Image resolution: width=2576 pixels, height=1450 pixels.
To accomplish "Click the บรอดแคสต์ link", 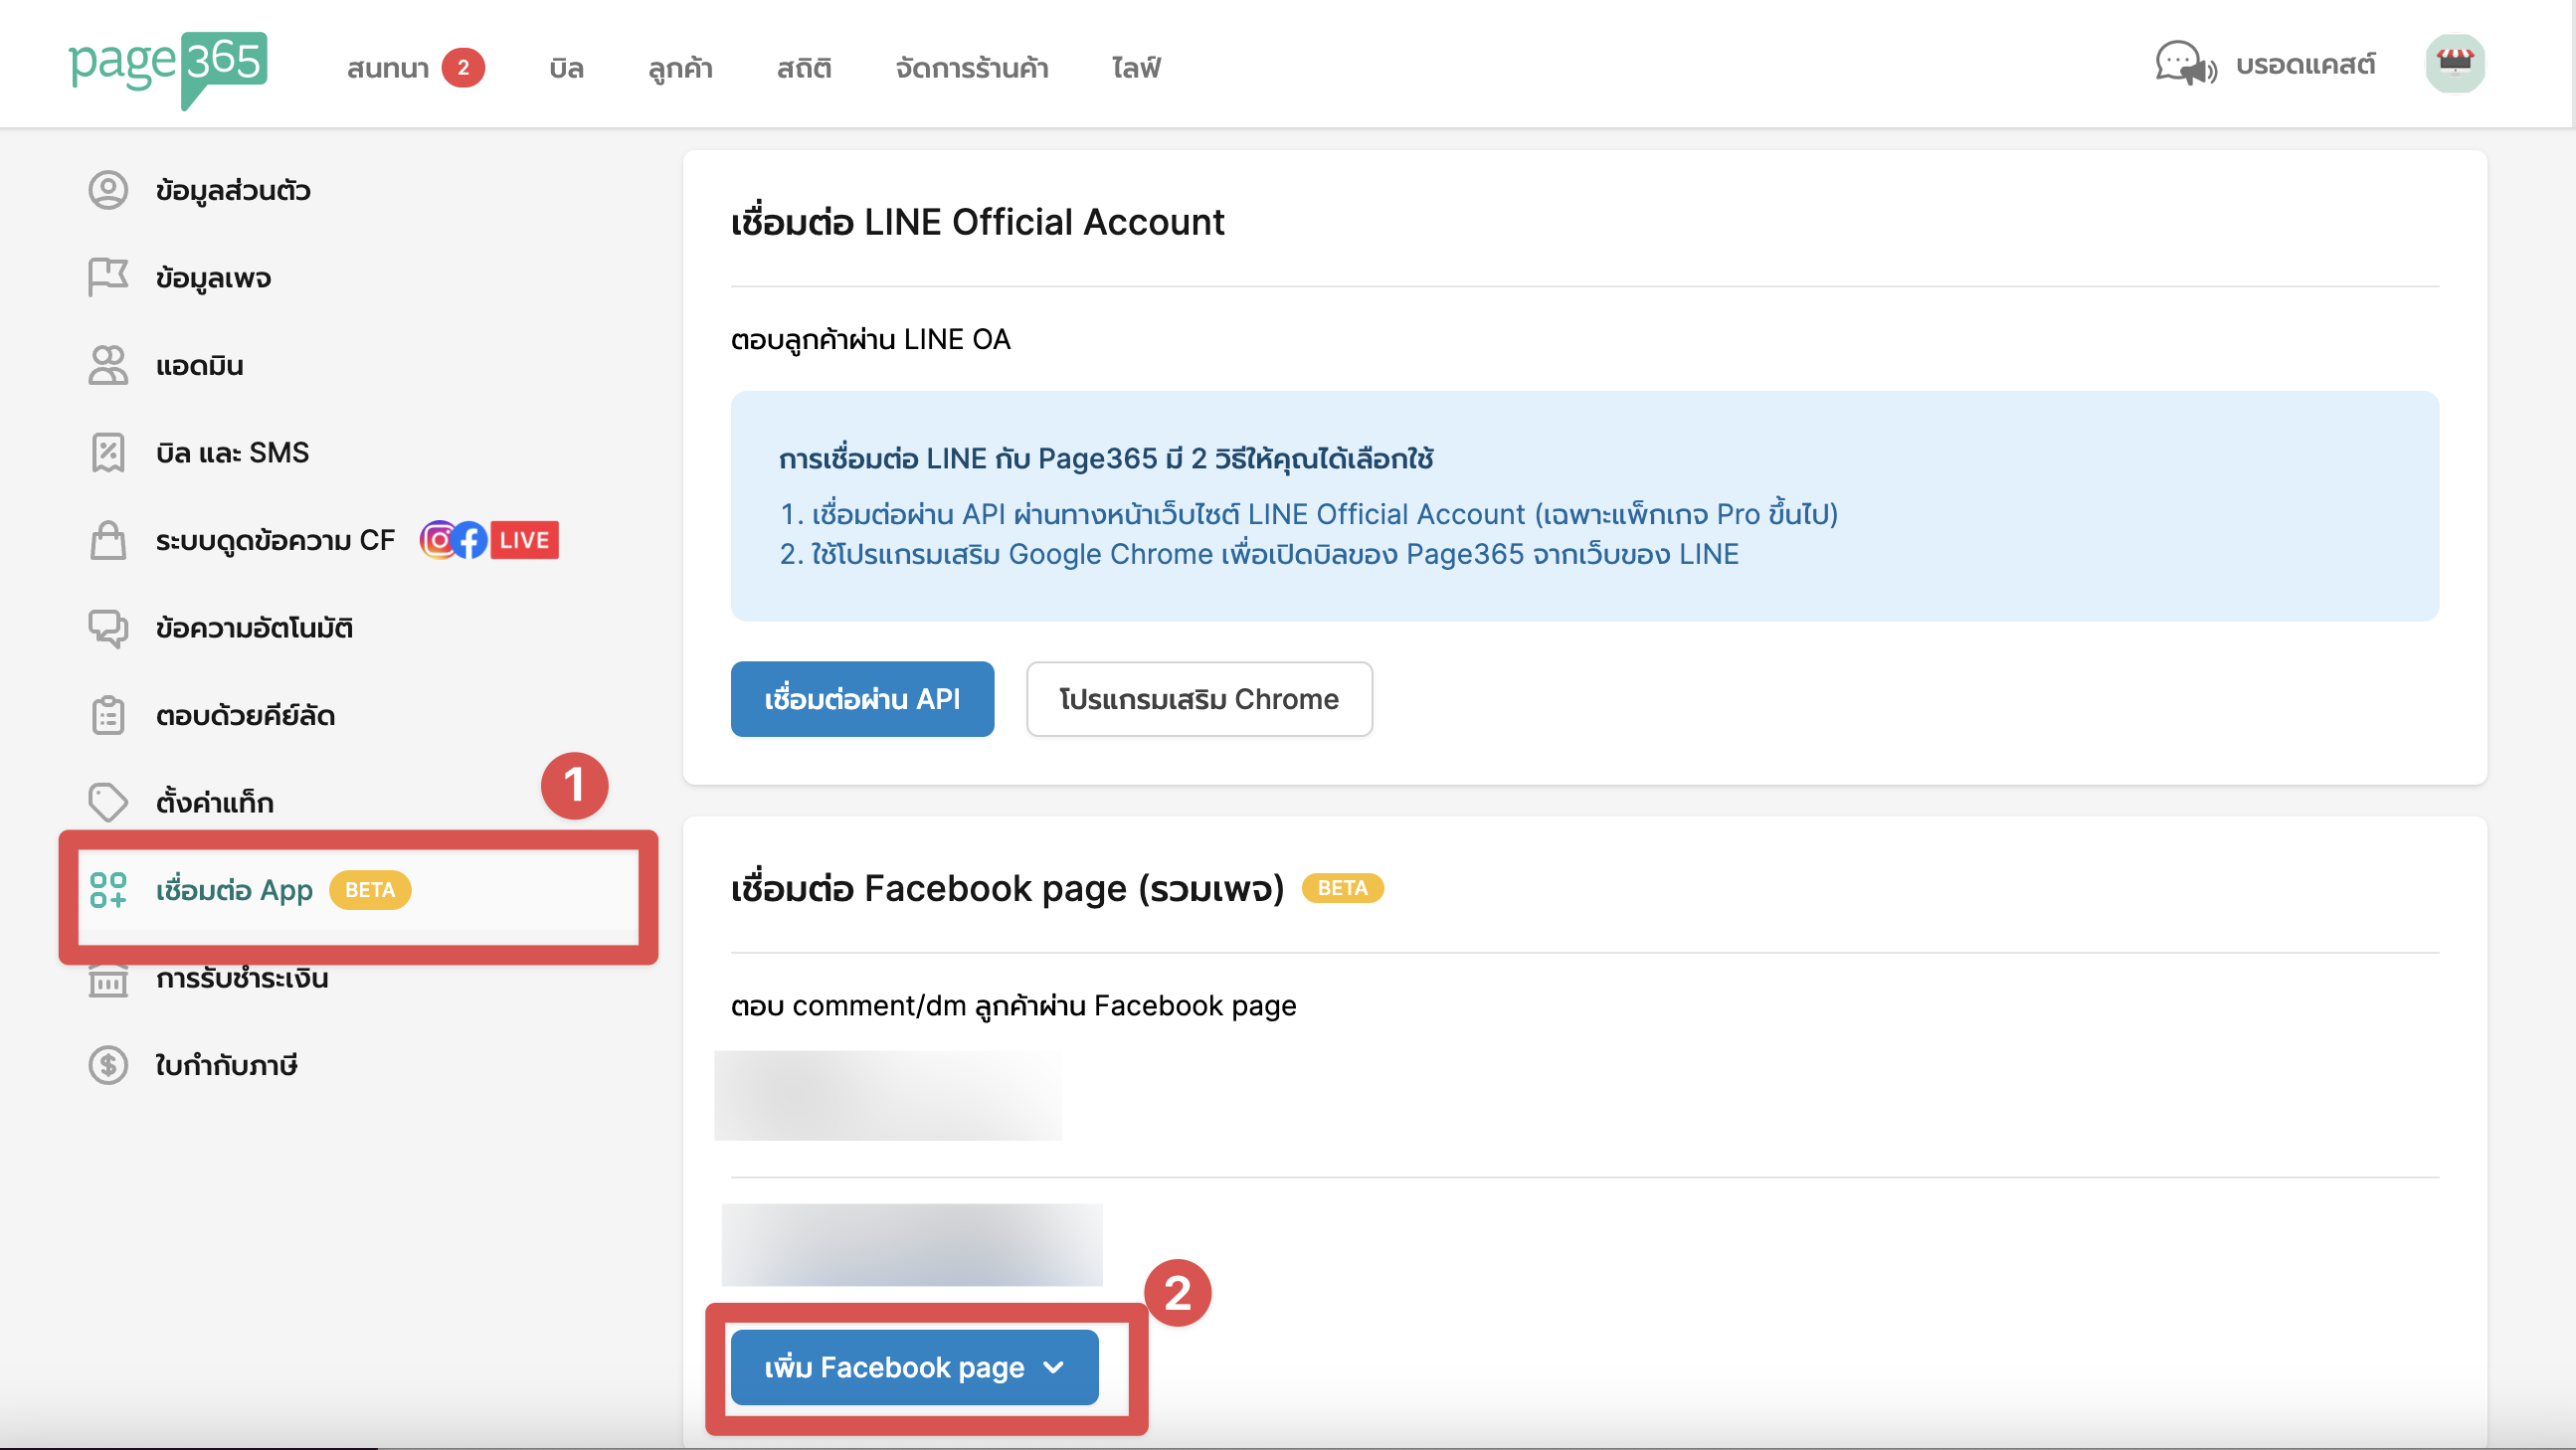I will pyautogui.click(x=2305, y=65).
